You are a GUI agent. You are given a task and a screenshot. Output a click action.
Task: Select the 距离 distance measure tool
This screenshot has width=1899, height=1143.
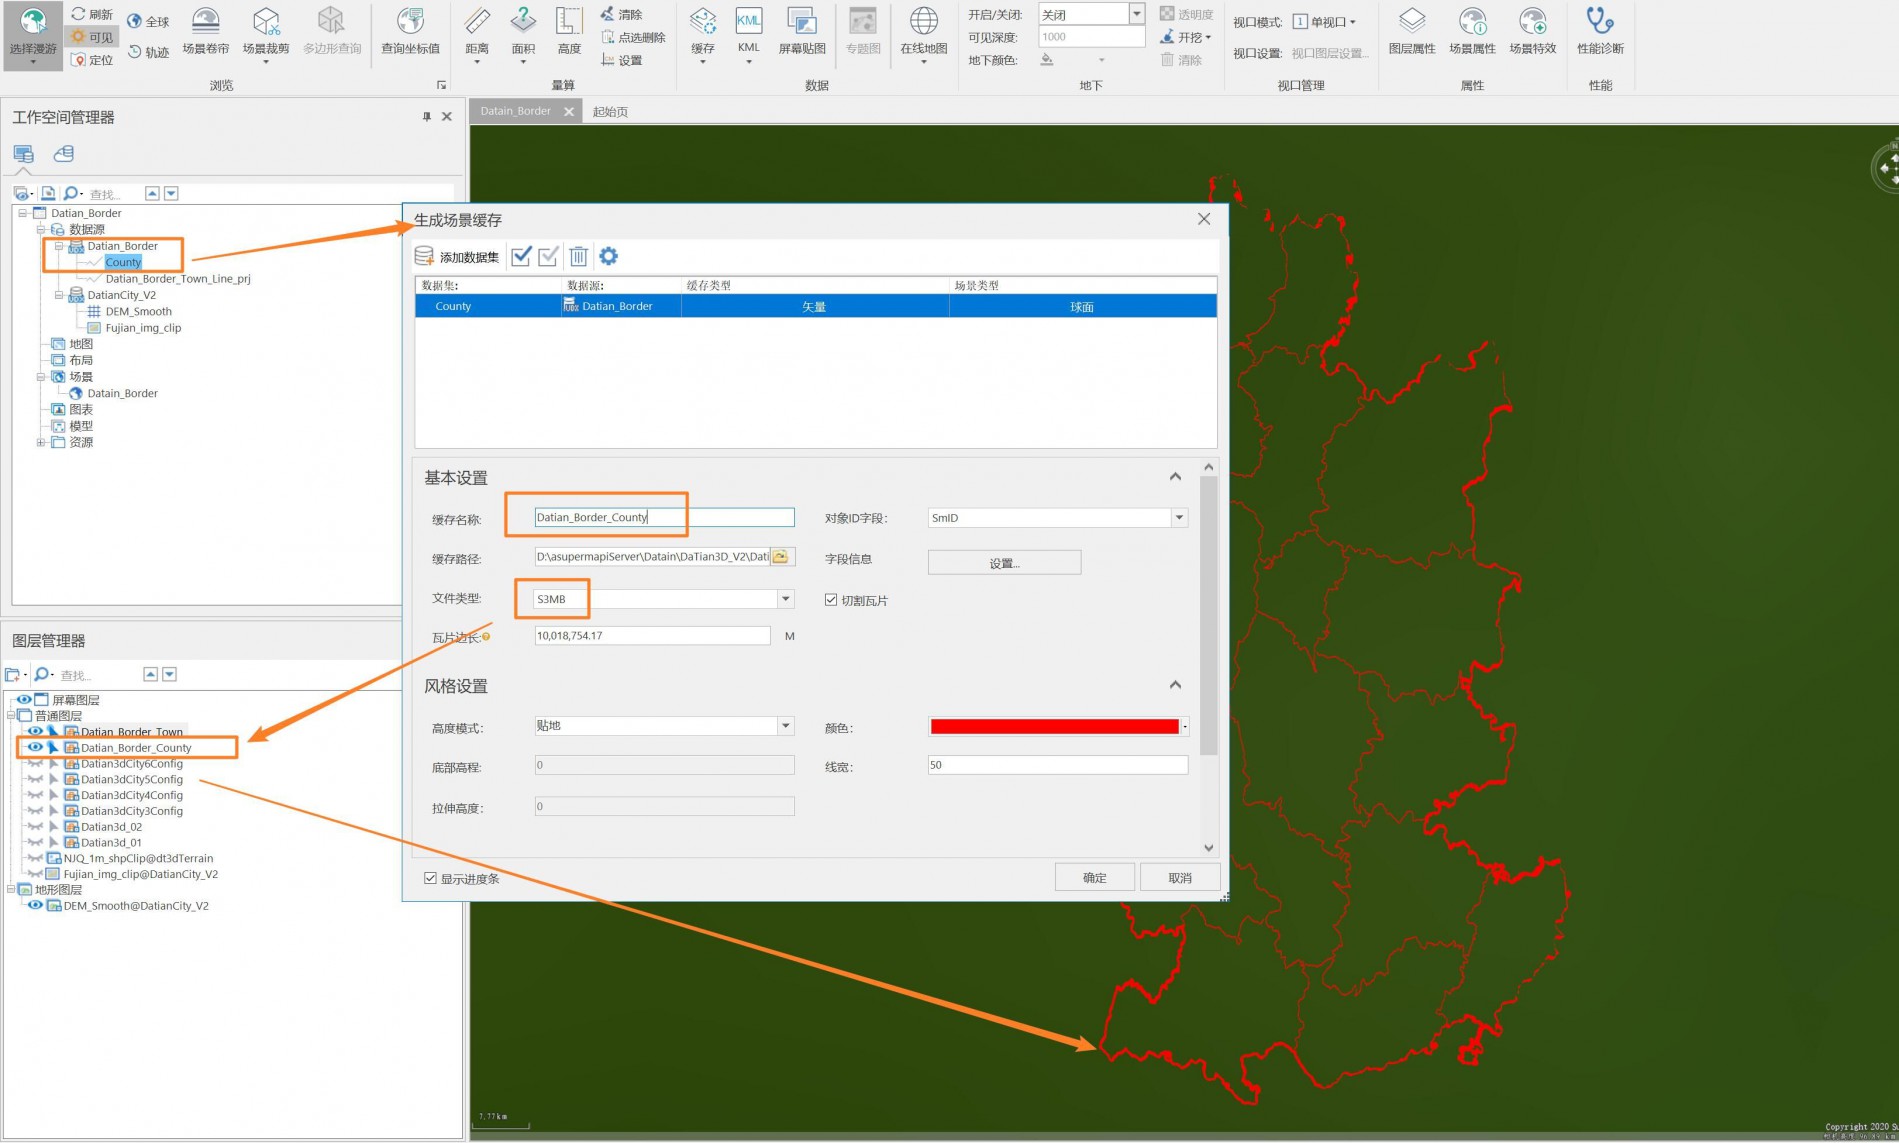coord(477,35)
